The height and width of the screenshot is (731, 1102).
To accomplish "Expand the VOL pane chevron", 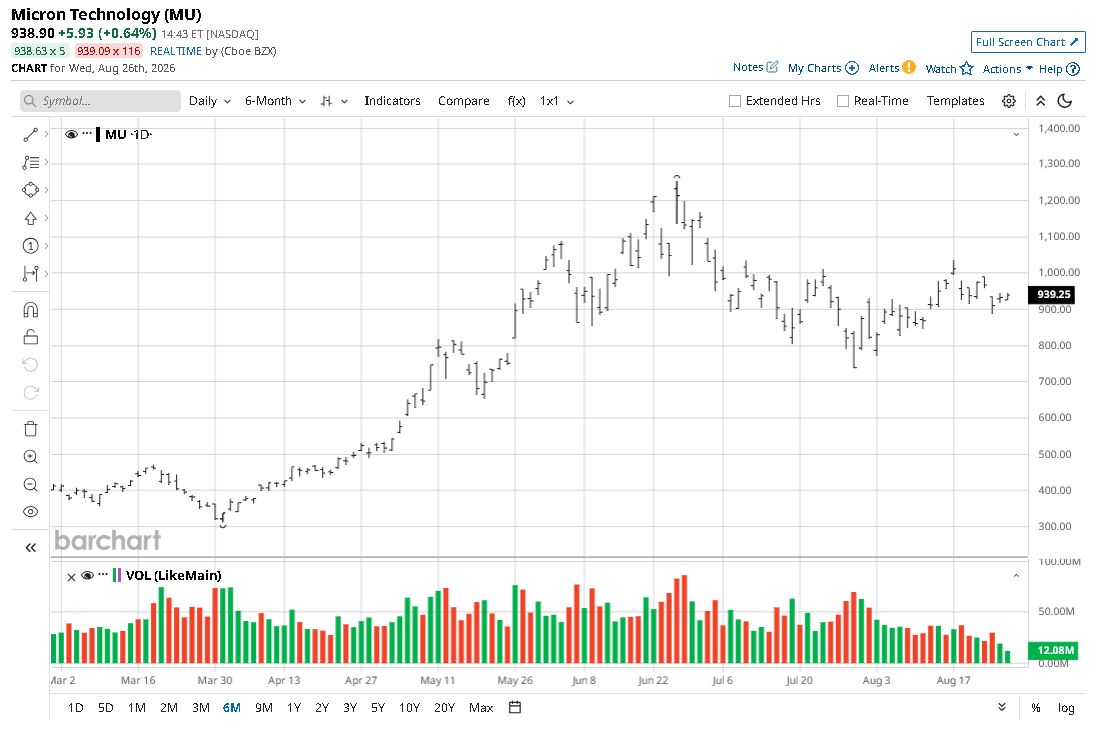I will [1016, 576].
